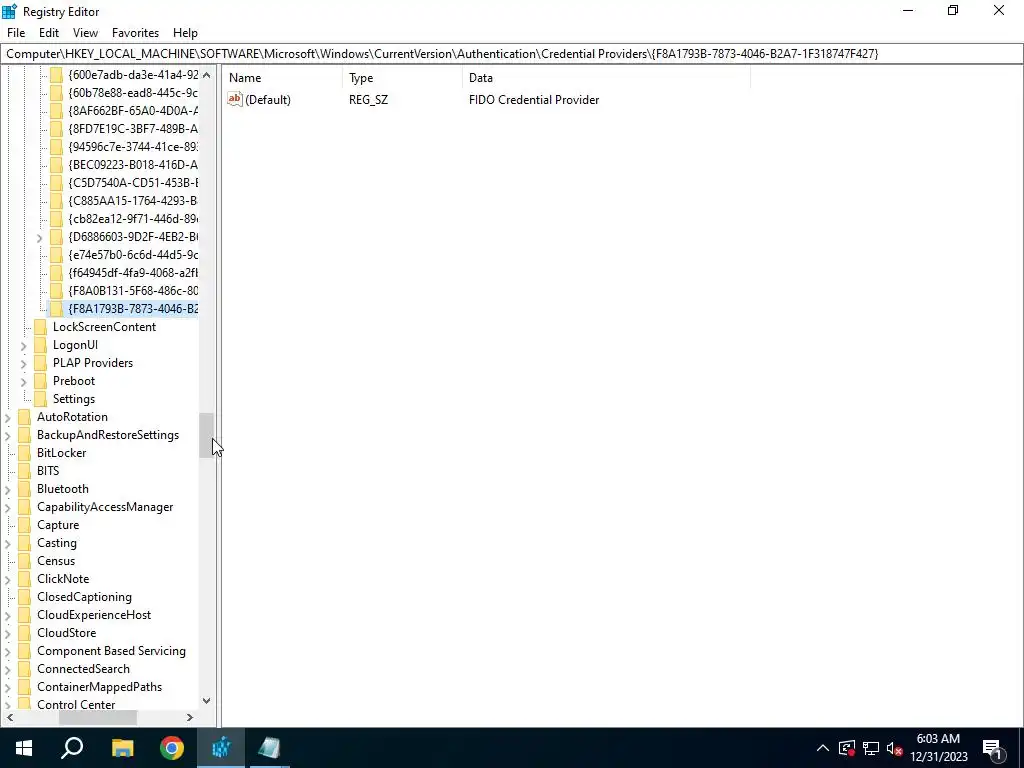
Task: Open taskbar Search
Action: [72, 748]
